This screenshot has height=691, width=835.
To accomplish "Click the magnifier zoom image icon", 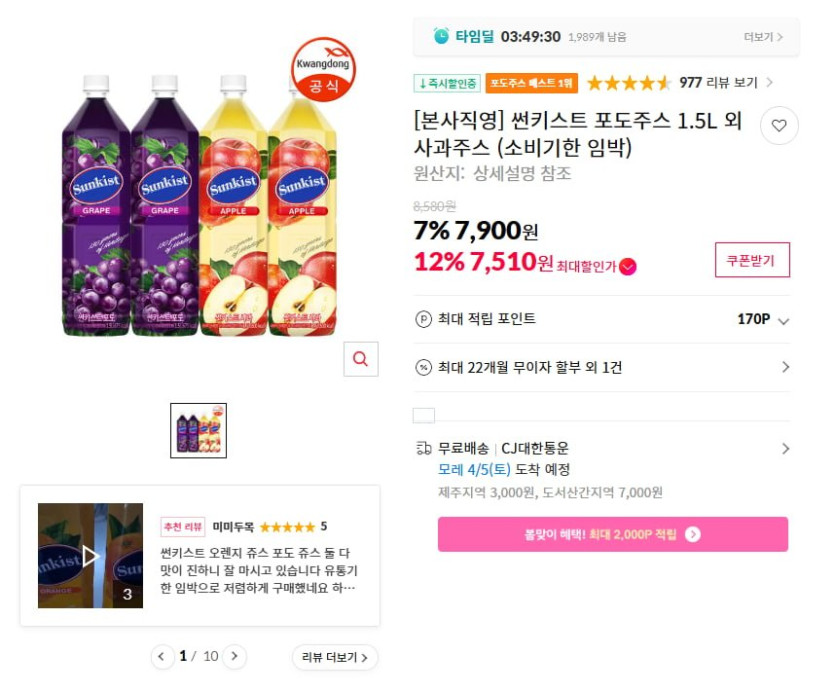I will pyautogui.click(x=361, y=358).
